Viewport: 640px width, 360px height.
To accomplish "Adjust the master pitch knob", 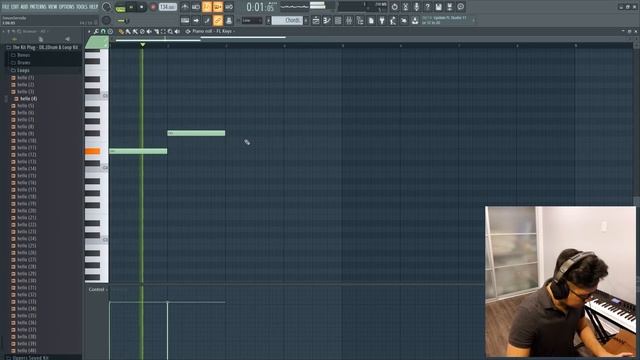I will (106, 20).
